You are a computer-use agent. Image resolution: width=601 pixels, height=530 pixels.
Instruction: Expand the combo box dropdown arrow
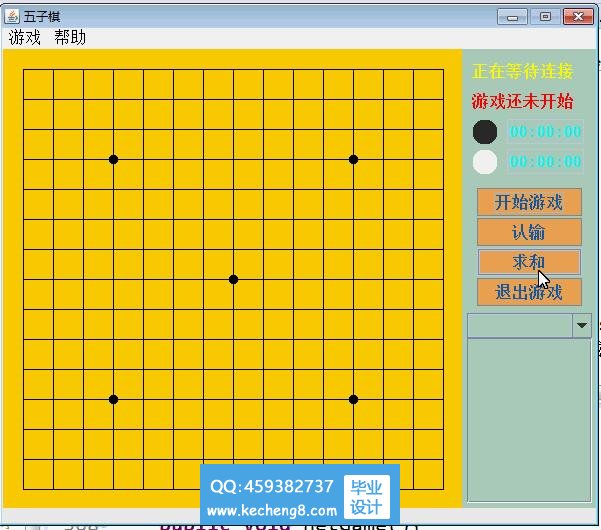[582, 325]
